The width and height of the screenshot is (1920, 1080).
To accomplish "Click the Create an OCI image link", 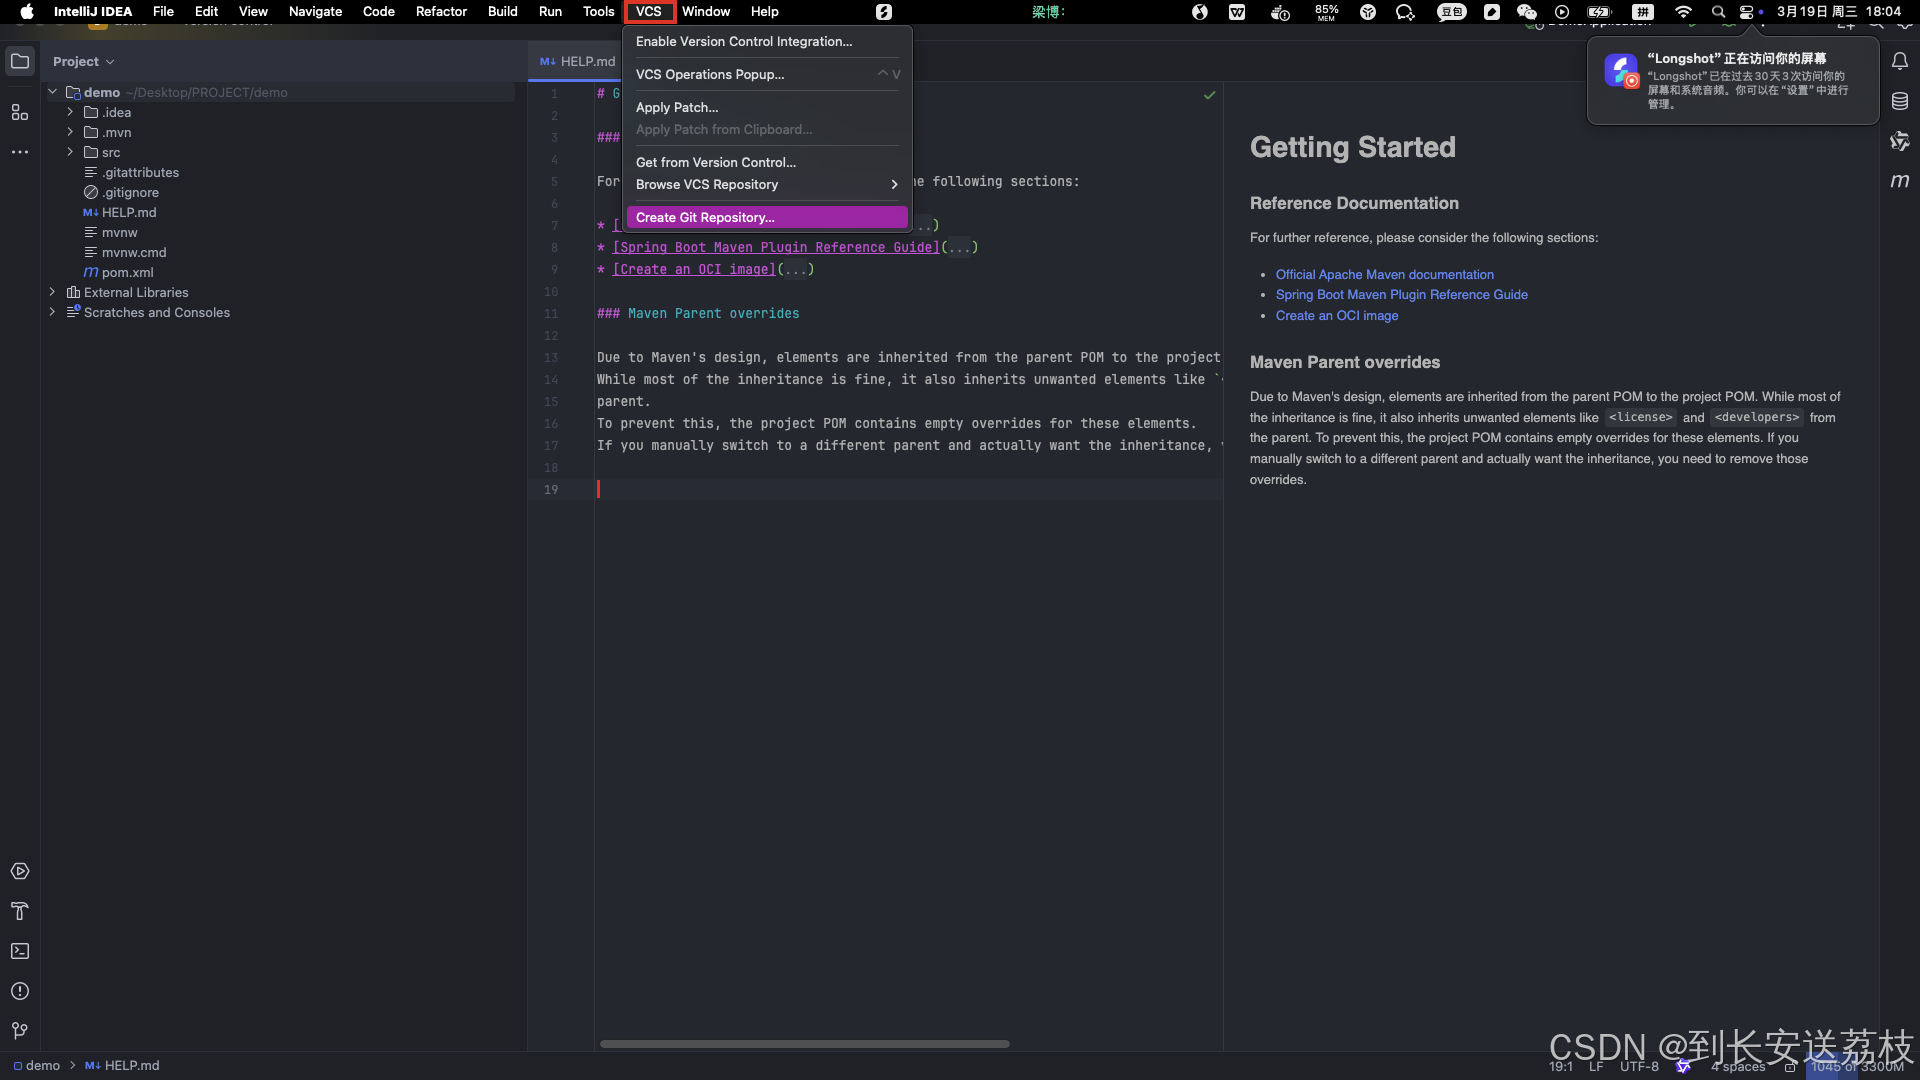I will point(1336,315).
